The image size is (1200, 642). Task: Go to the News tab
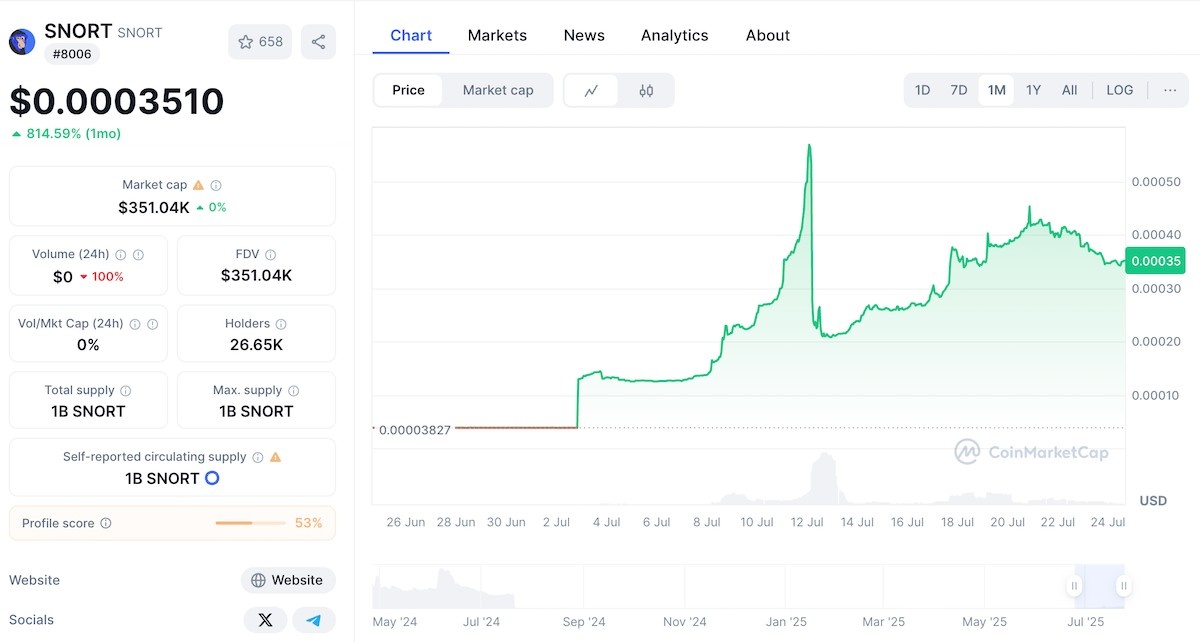pyautogui.click(x=584, y=35)
